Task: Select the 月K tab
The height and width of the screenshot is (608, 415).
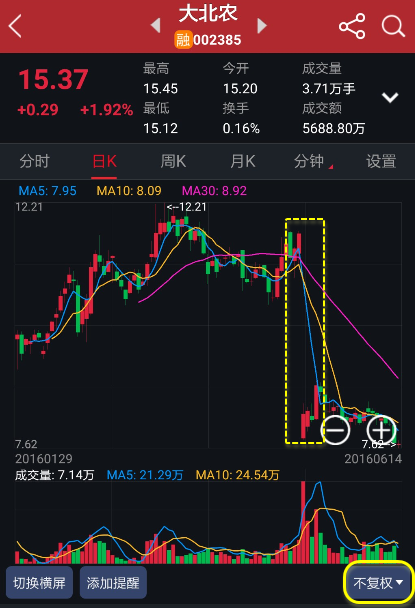Action: pyautogui.click(x=243, y=161)
